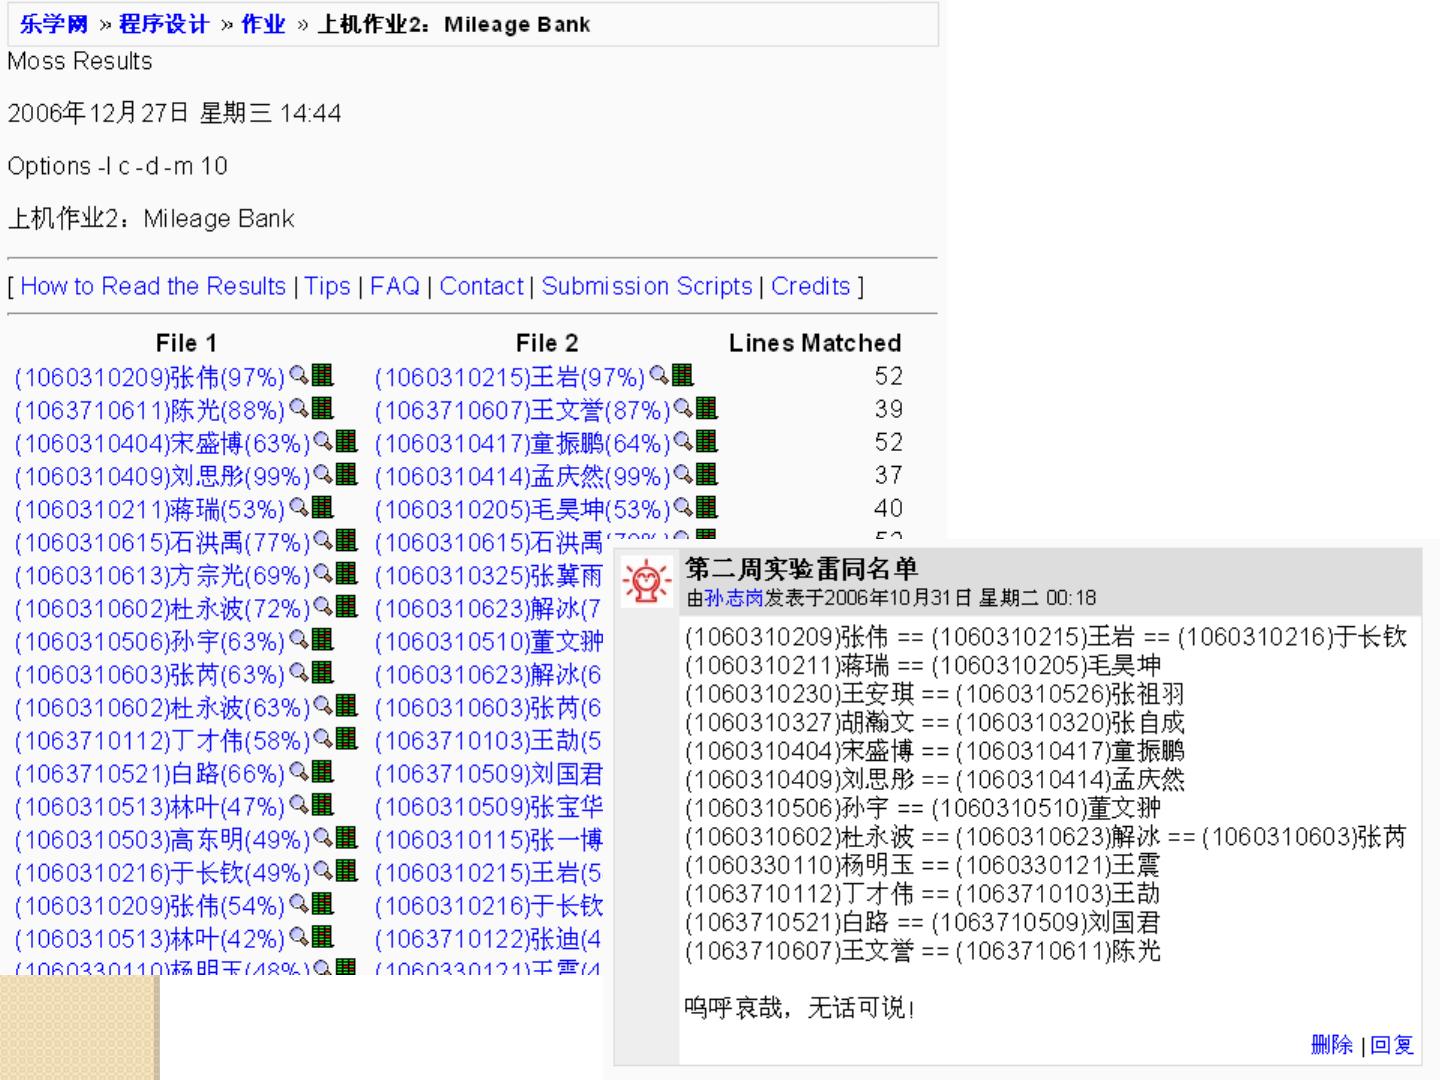Screen dimensions: 1440x1080
Task: Click the magnifier icon beside 张伟(97%)
Action: [299, 376]
